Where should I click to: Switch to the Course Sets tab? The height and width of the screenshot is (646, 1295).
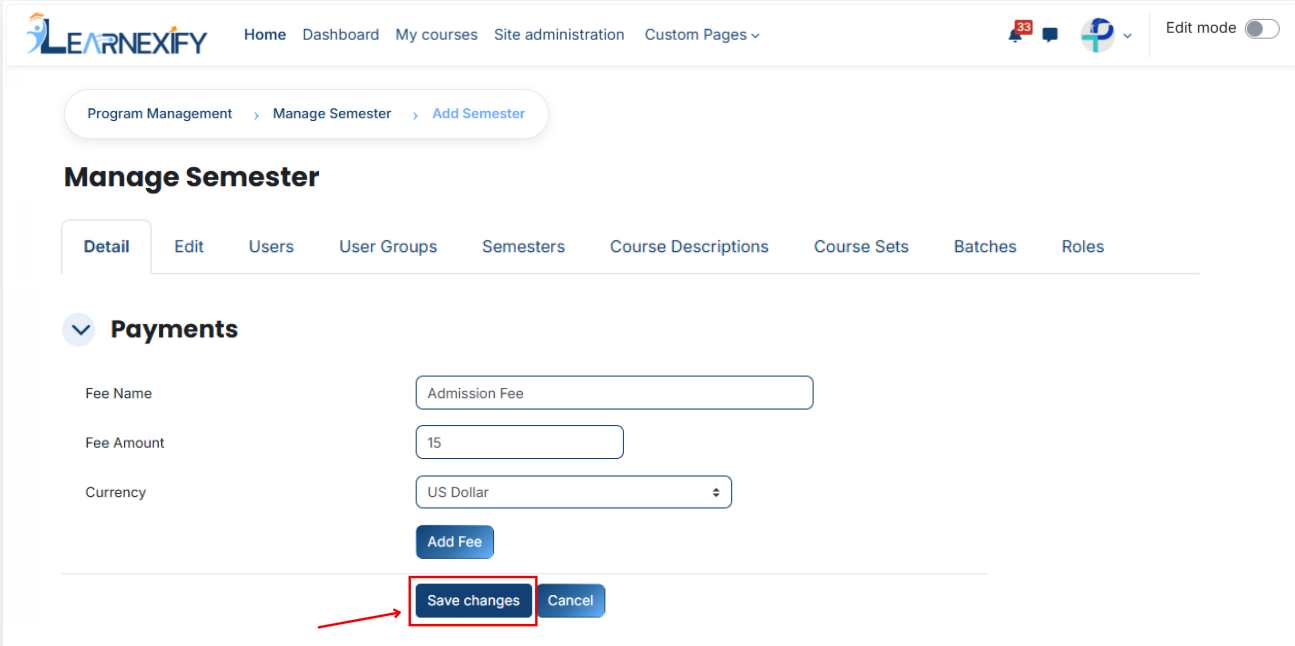(x=861, y=247)
